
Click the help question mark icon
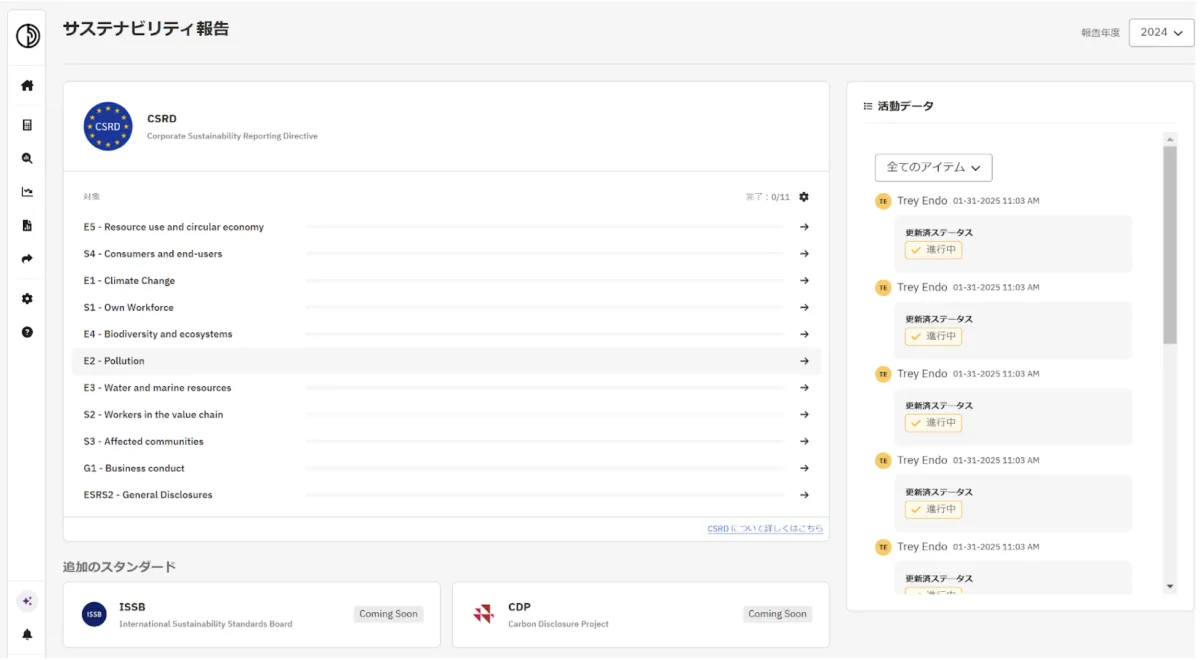pos(27,332)
